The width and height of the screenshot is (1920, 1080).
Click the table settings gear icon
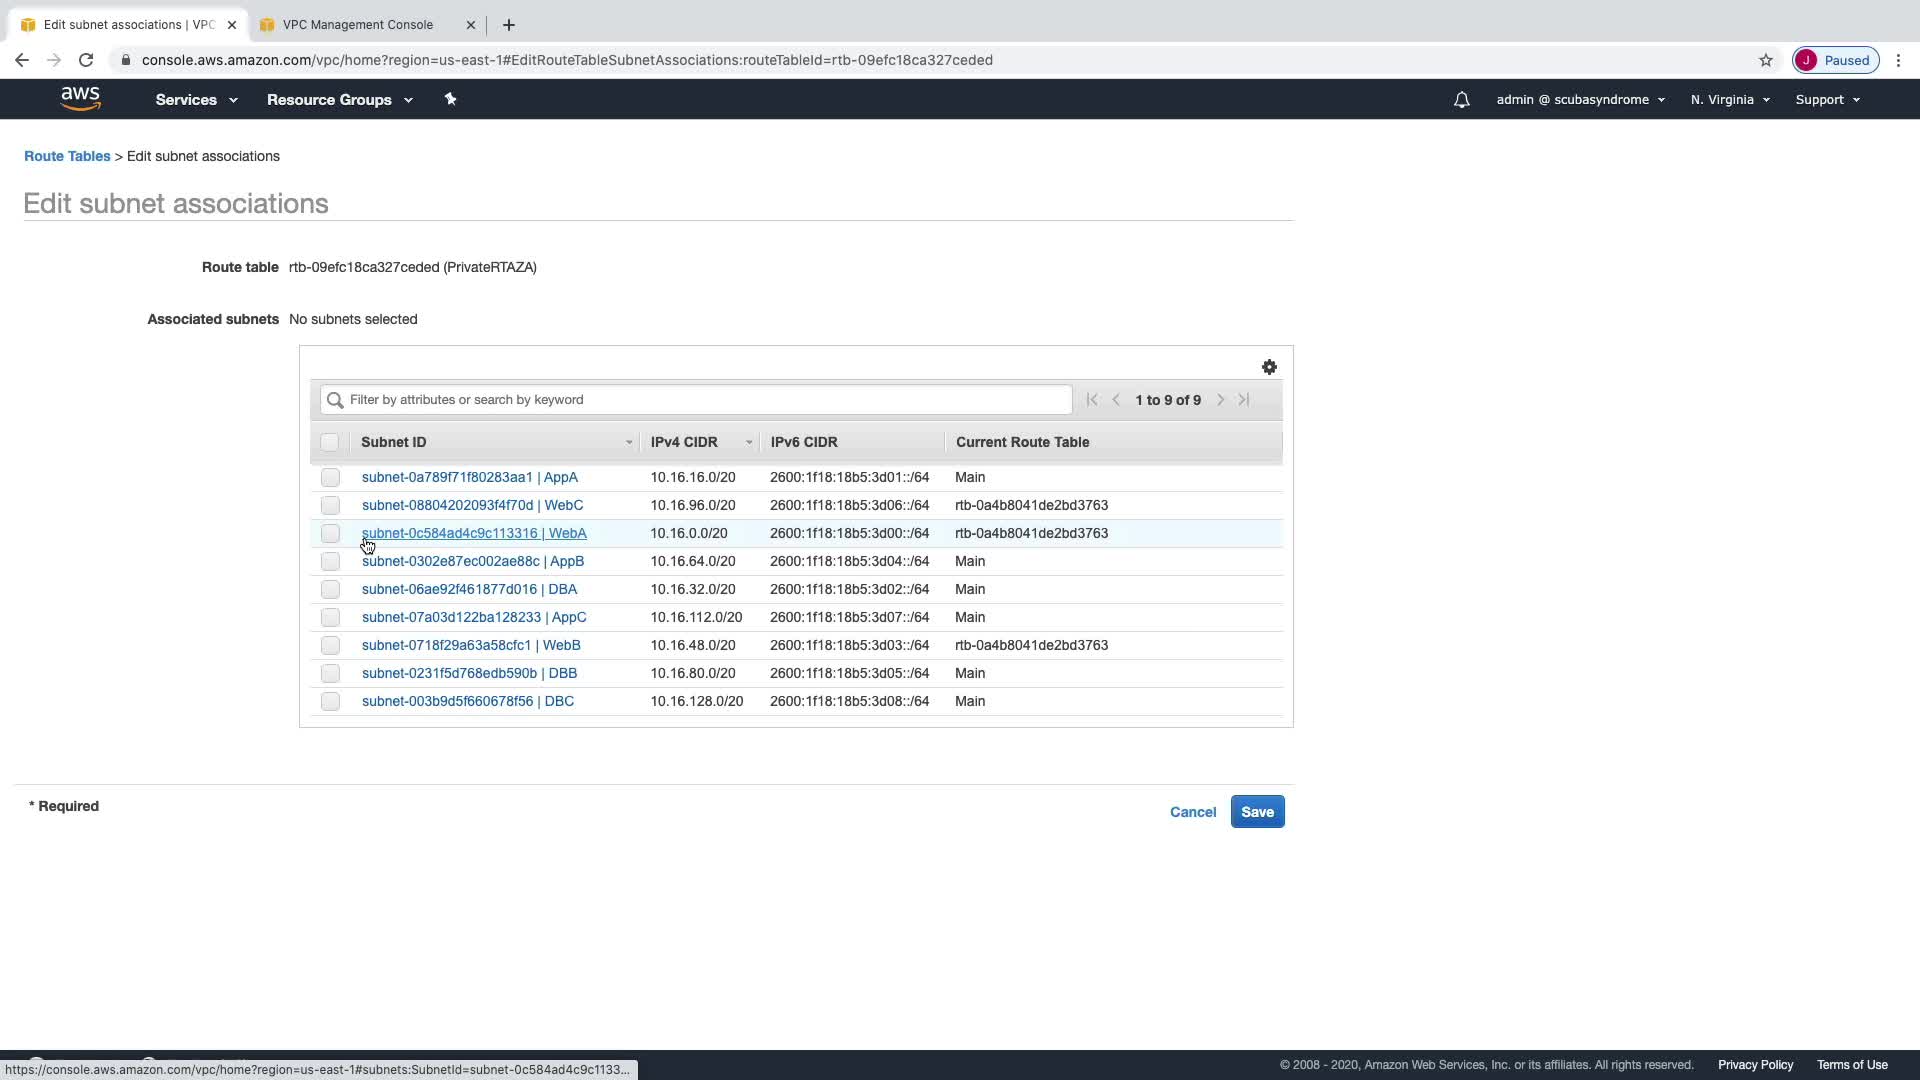click(x=1269, y=367)
